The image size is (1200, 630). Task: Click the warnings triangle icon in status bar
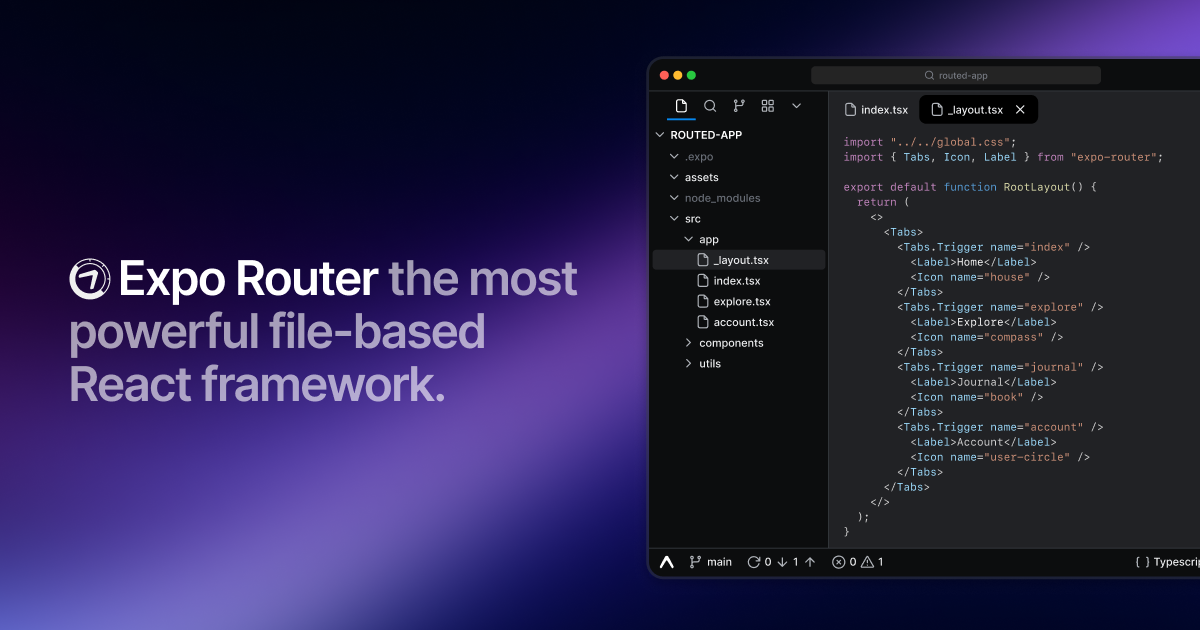[x=867, y=562]
